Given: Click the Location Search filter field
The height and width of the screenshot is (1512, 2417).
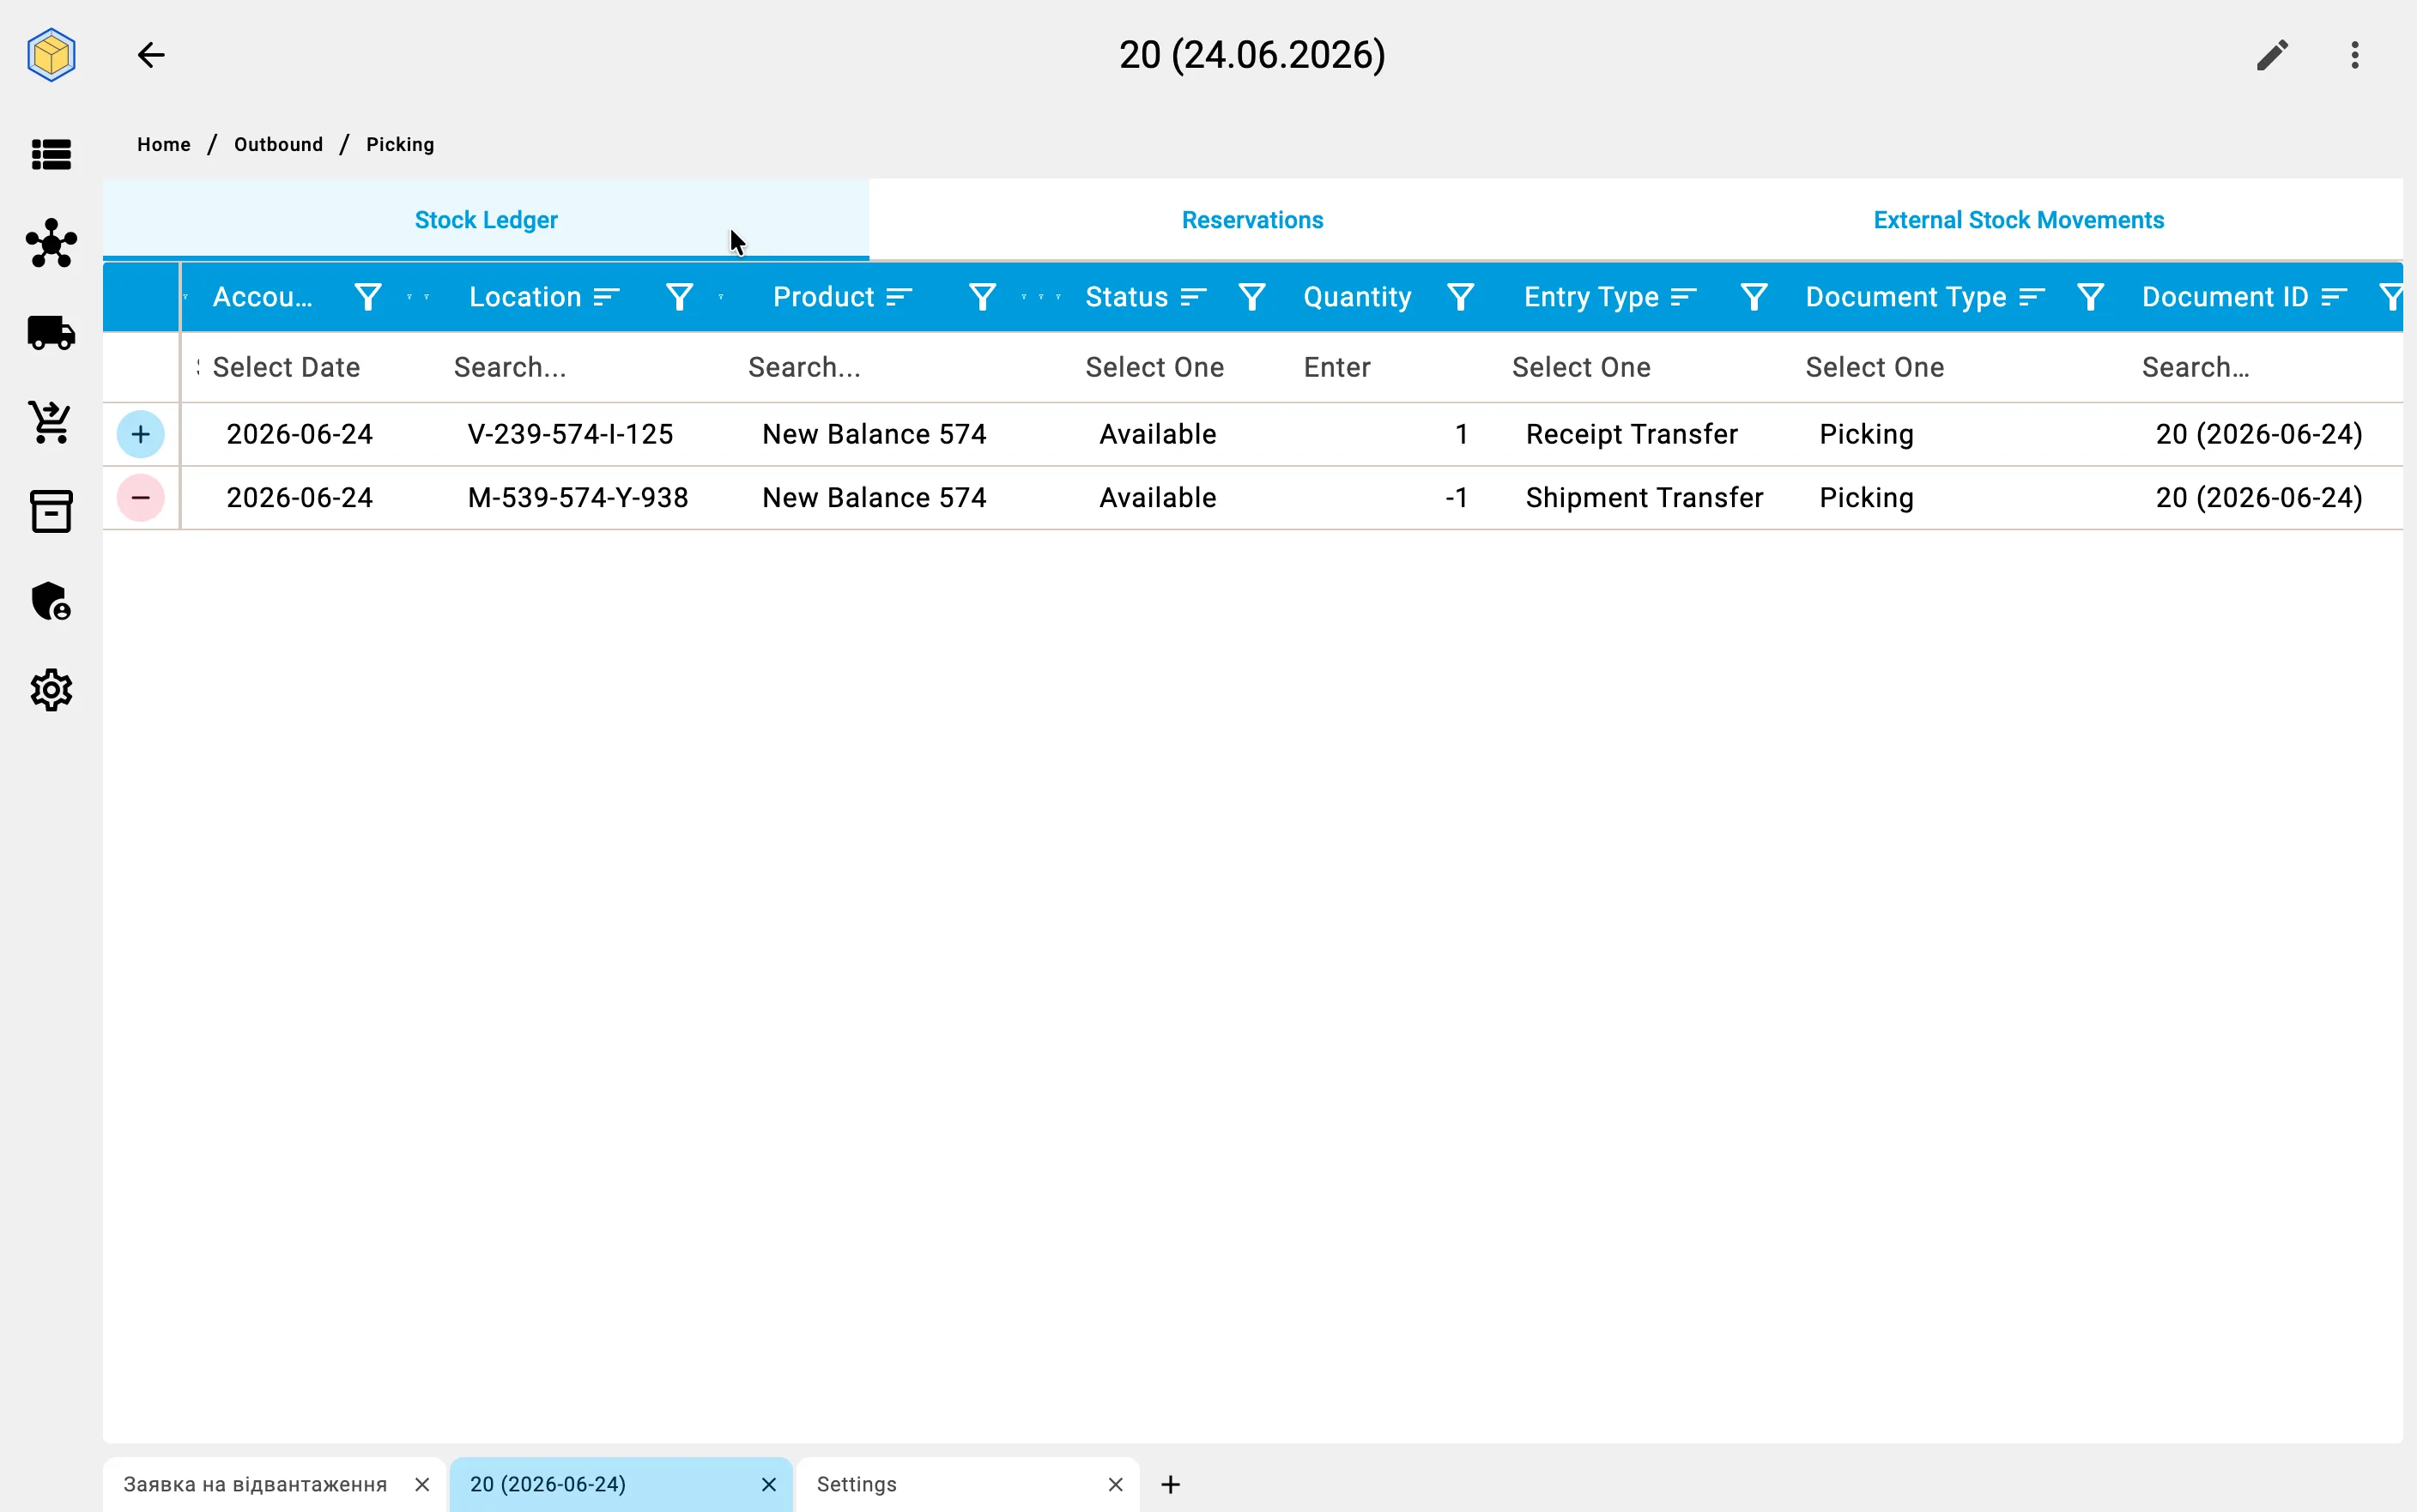Looking at the screenshot, I should click(x=585, y=367).
